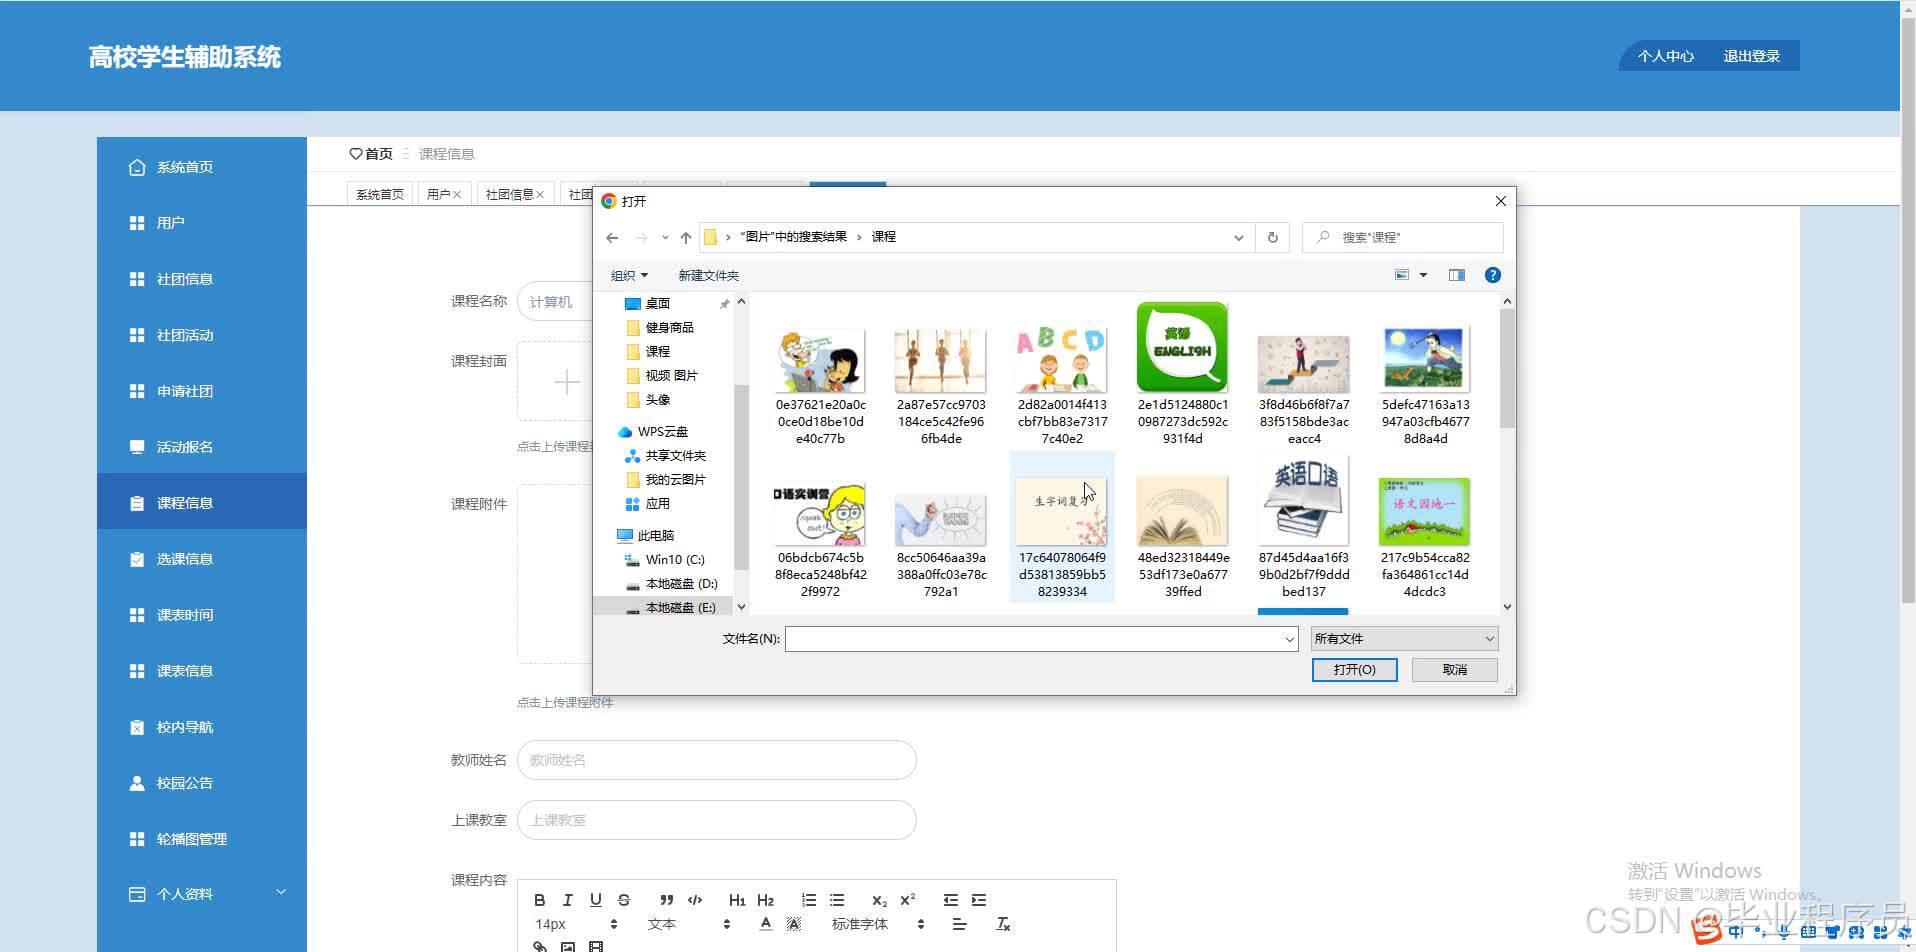Insert blockquote in the editor

coord(667,900)
